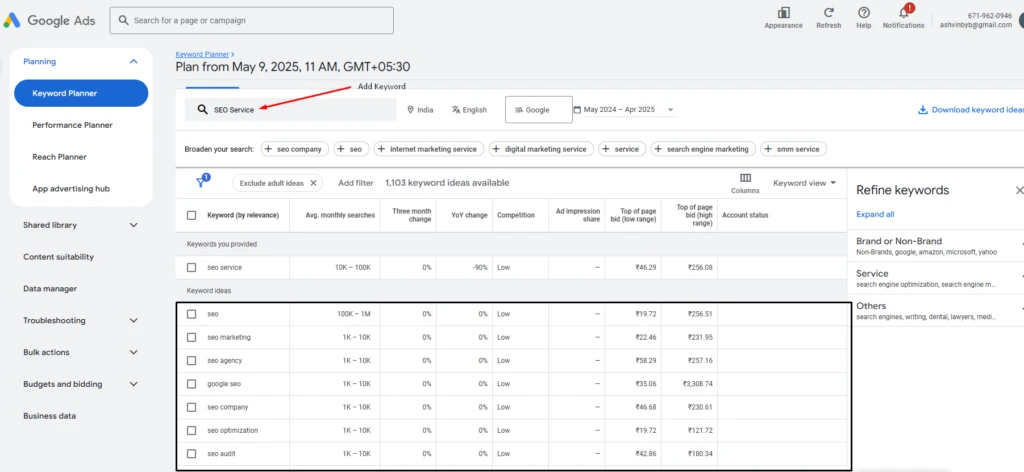The width and height of the screenshot is (1024, 472).
Task: Open the date range dropdown
Action: (x=626, y=110)
